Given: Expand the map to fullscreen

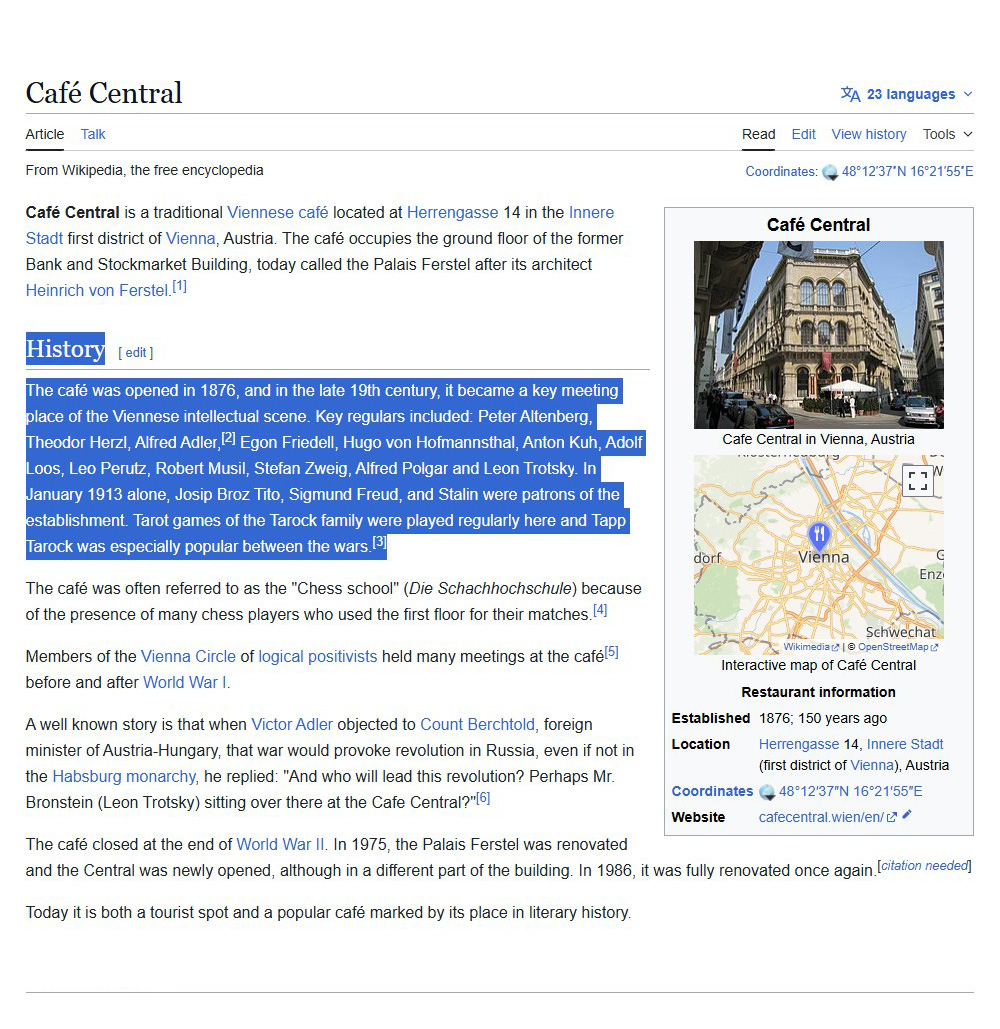Looking at the screenshot, I should 918,481.
